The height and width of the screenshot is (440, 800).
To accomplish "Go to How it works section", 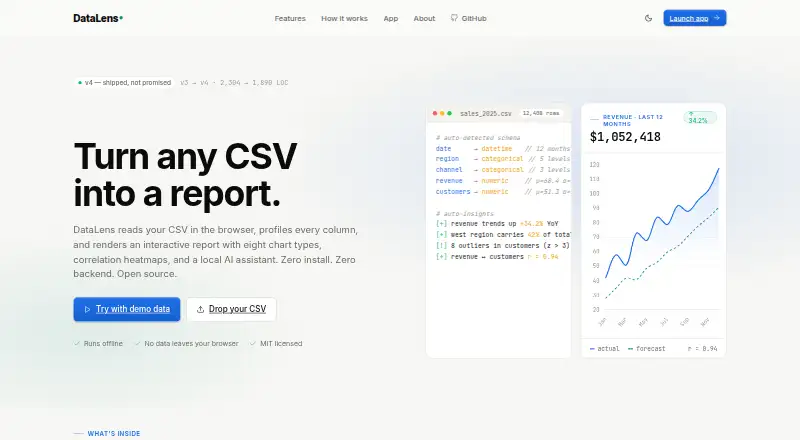I will pos(344,18).
